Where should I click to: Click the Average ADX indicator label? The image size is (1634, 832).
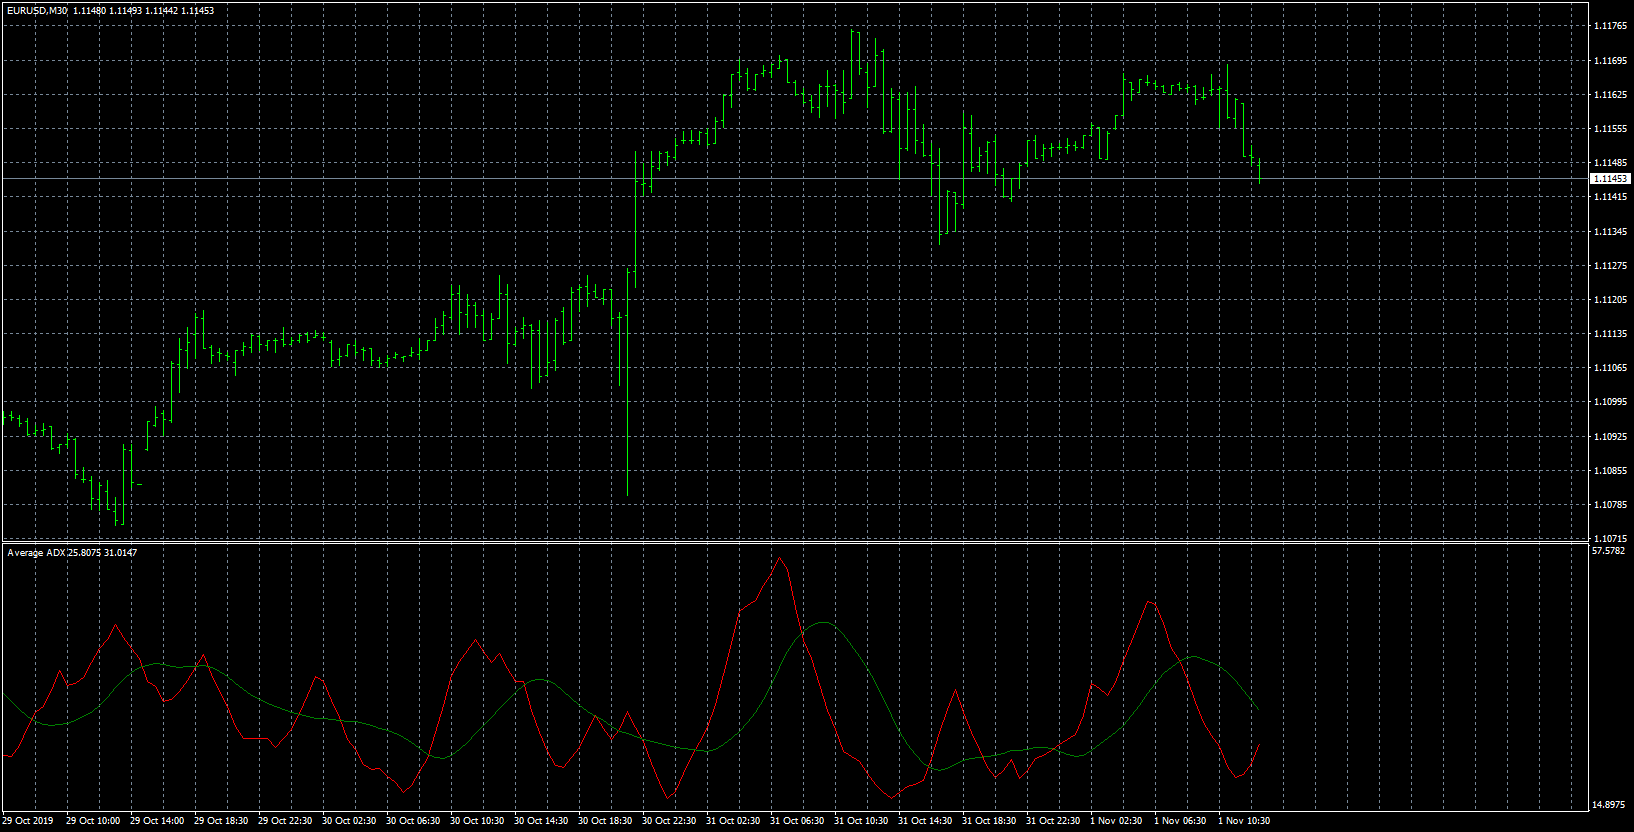(37, 553)
